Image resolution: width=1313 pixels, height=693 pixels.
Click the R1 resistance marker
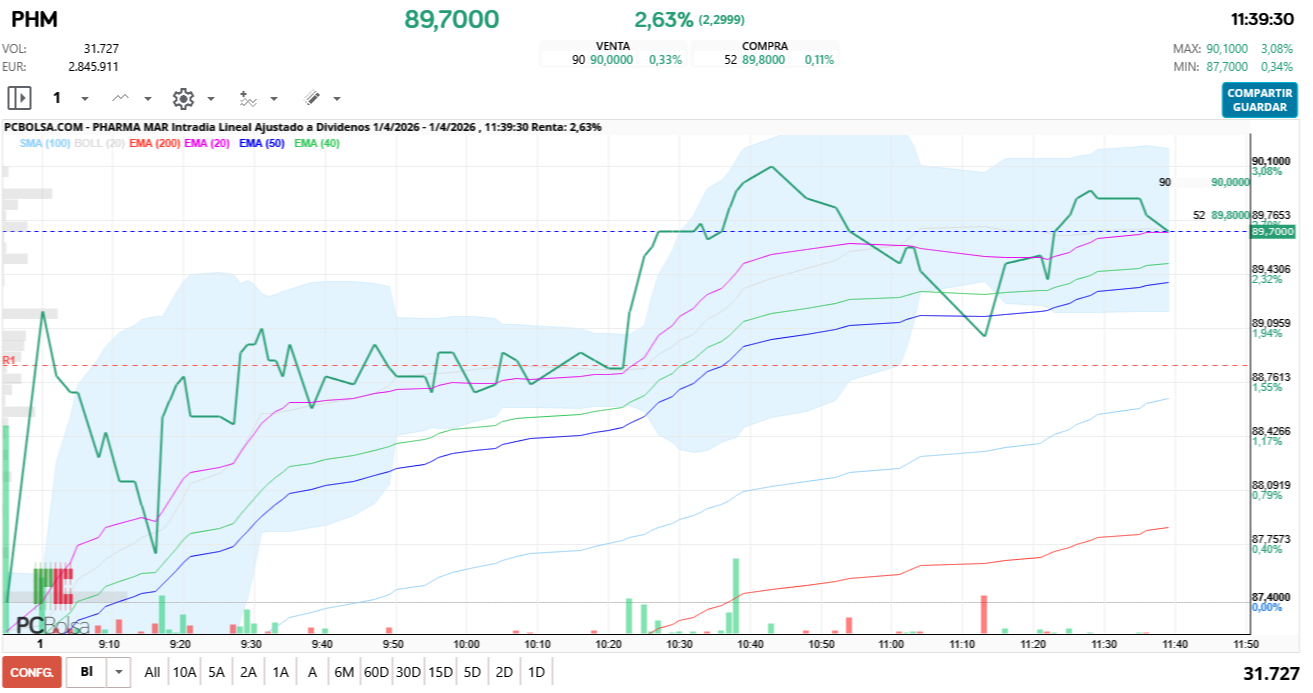9,360
